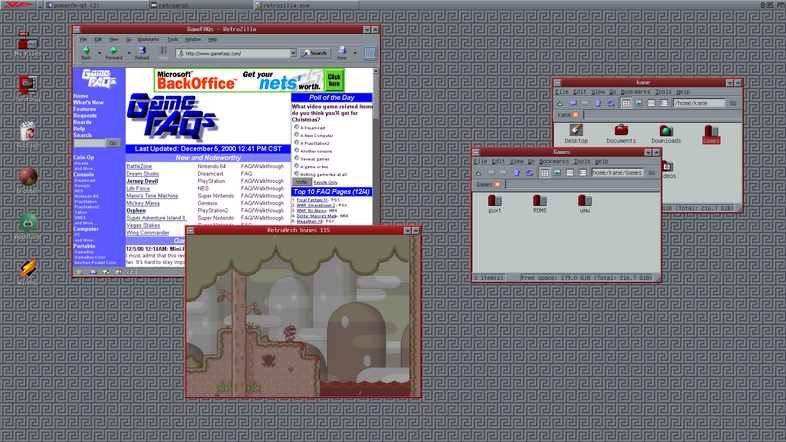This screenshot has height=442, width=786.
Task: Reload folder view in Games window
Action: 529,173
